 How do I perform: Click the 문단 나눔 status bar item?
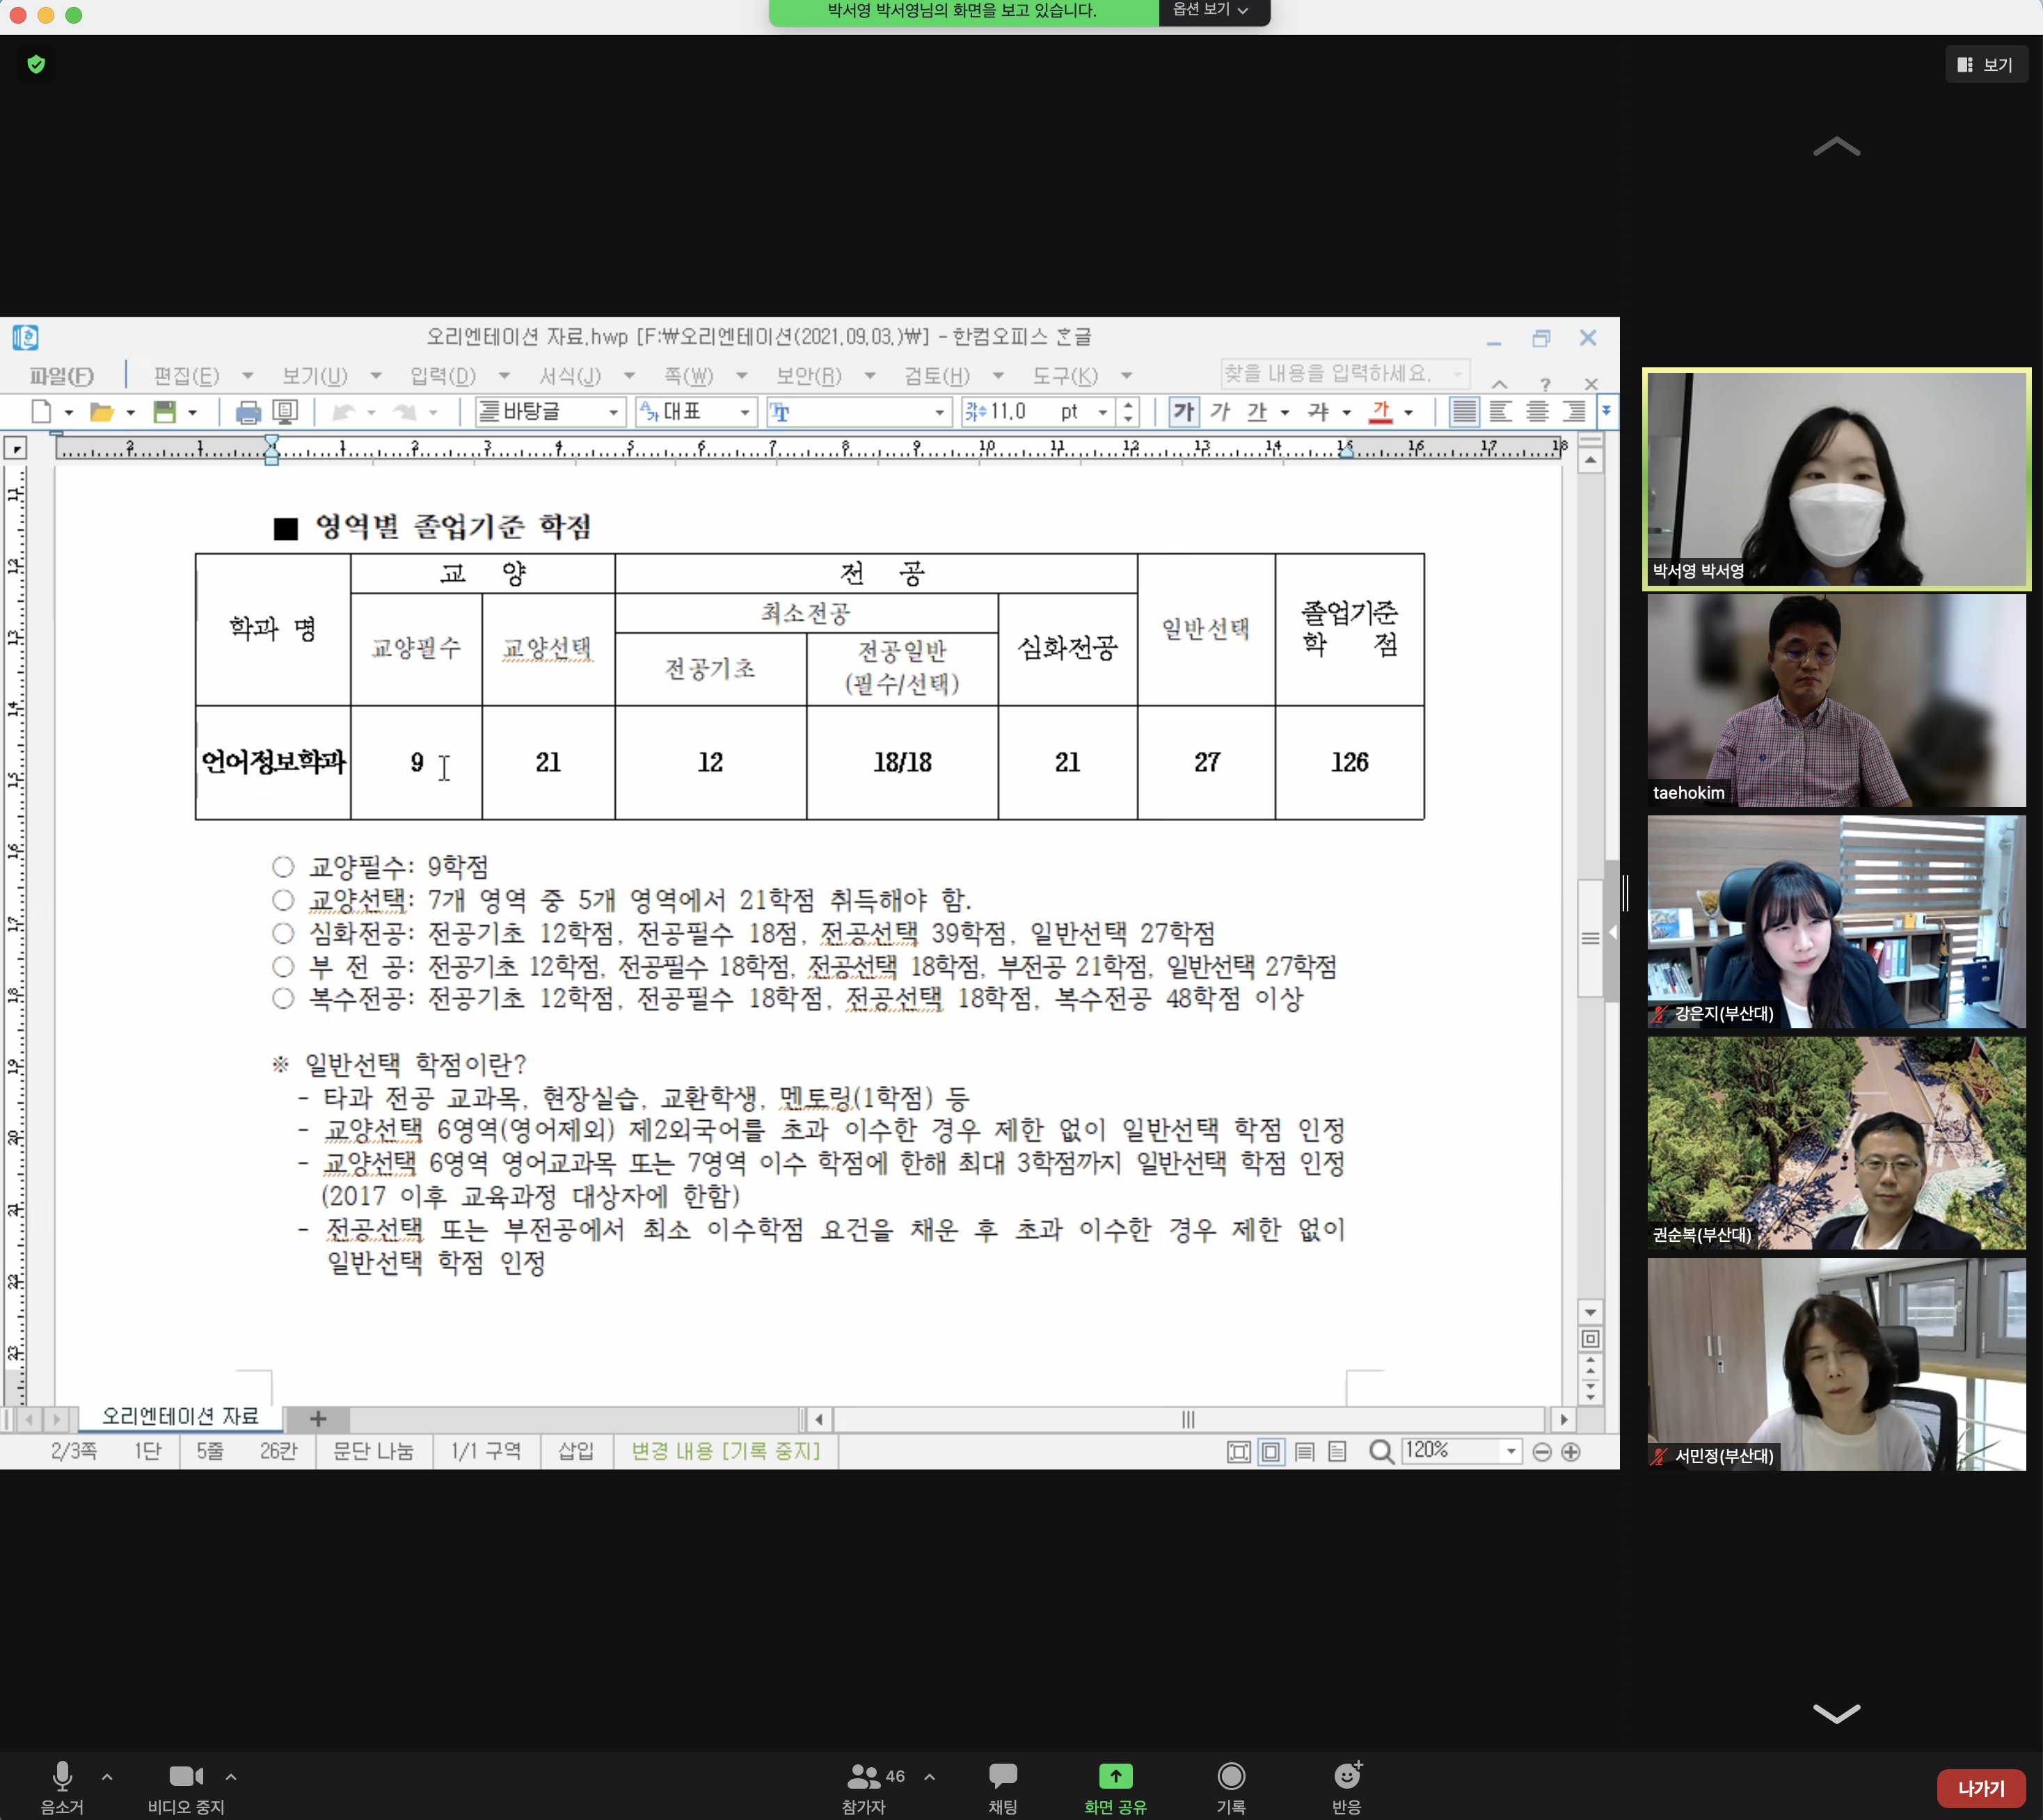click(372, 1451)
